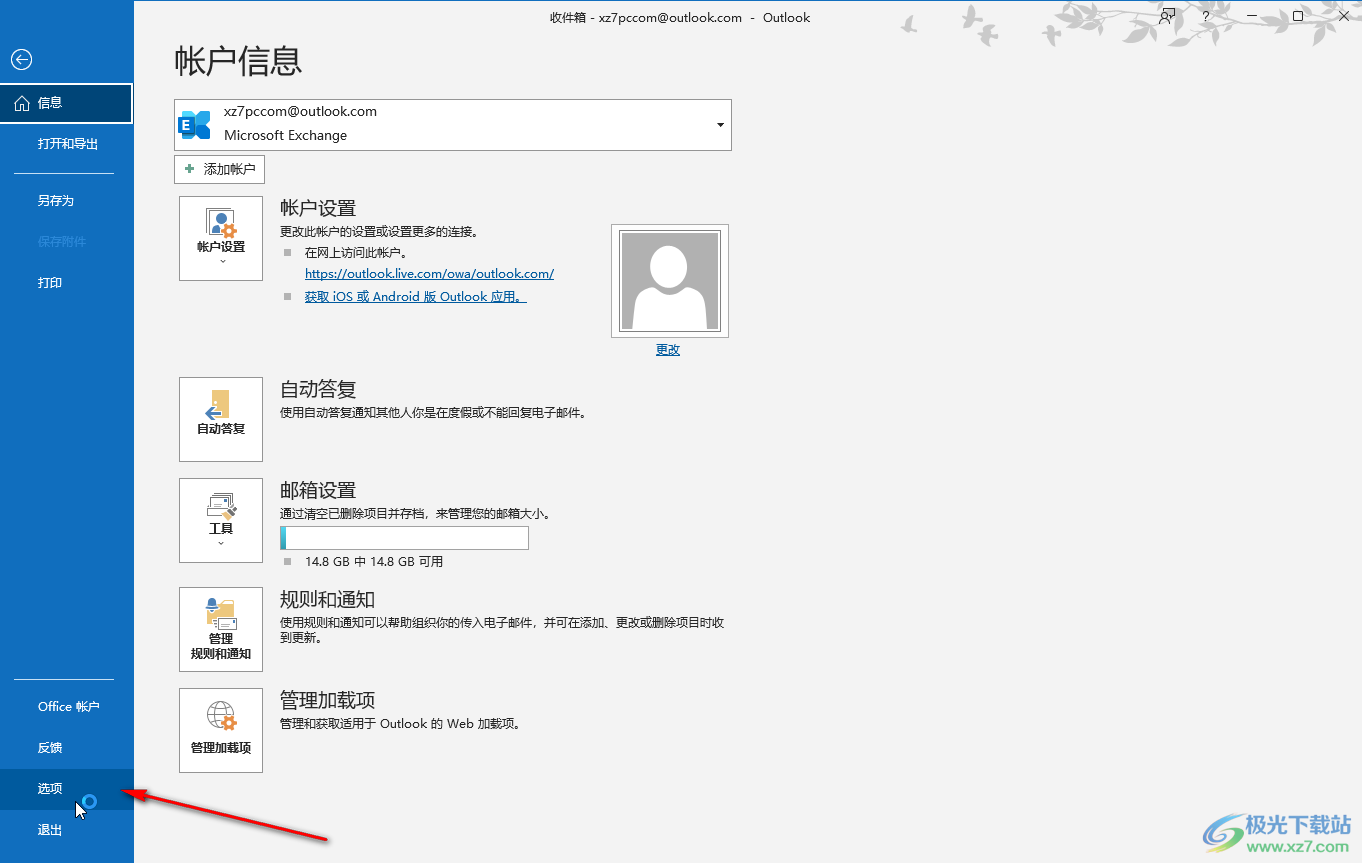The height and width of the screenshot is (863, 1362).
Task: Click the 规则和通知 heading
Action: 327,600
